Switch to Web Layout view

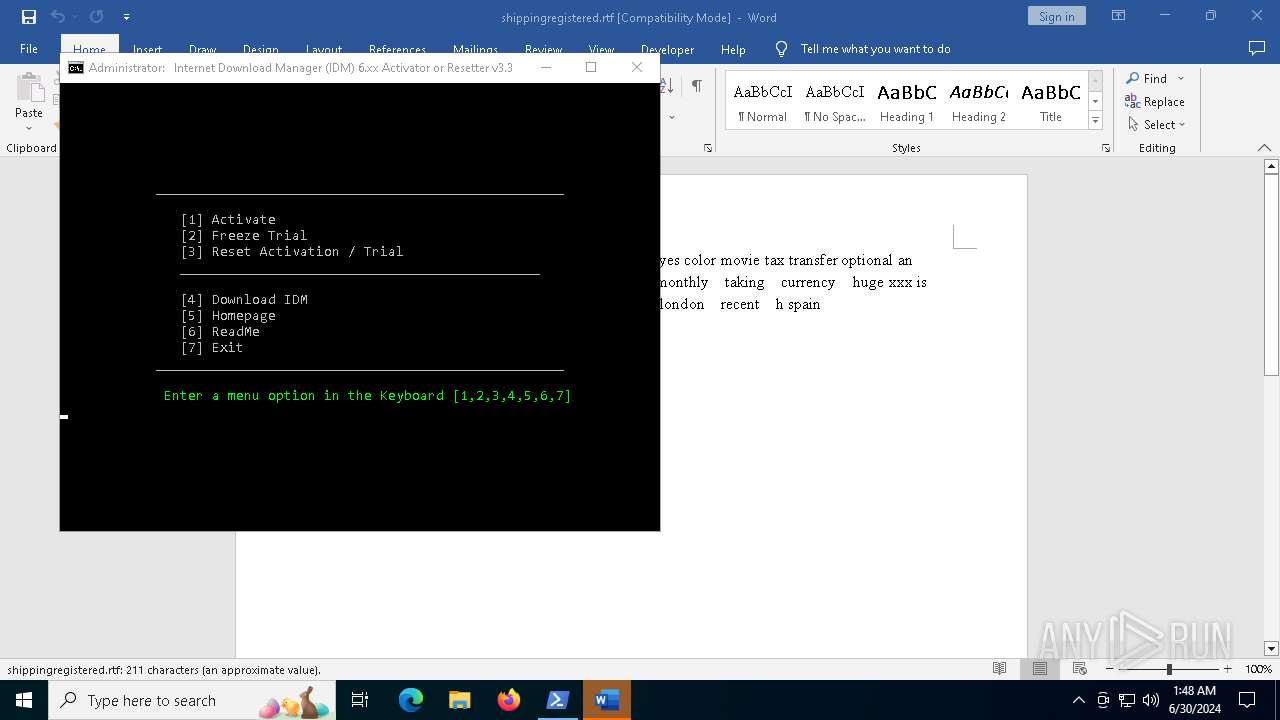[x=1079, y=669]
